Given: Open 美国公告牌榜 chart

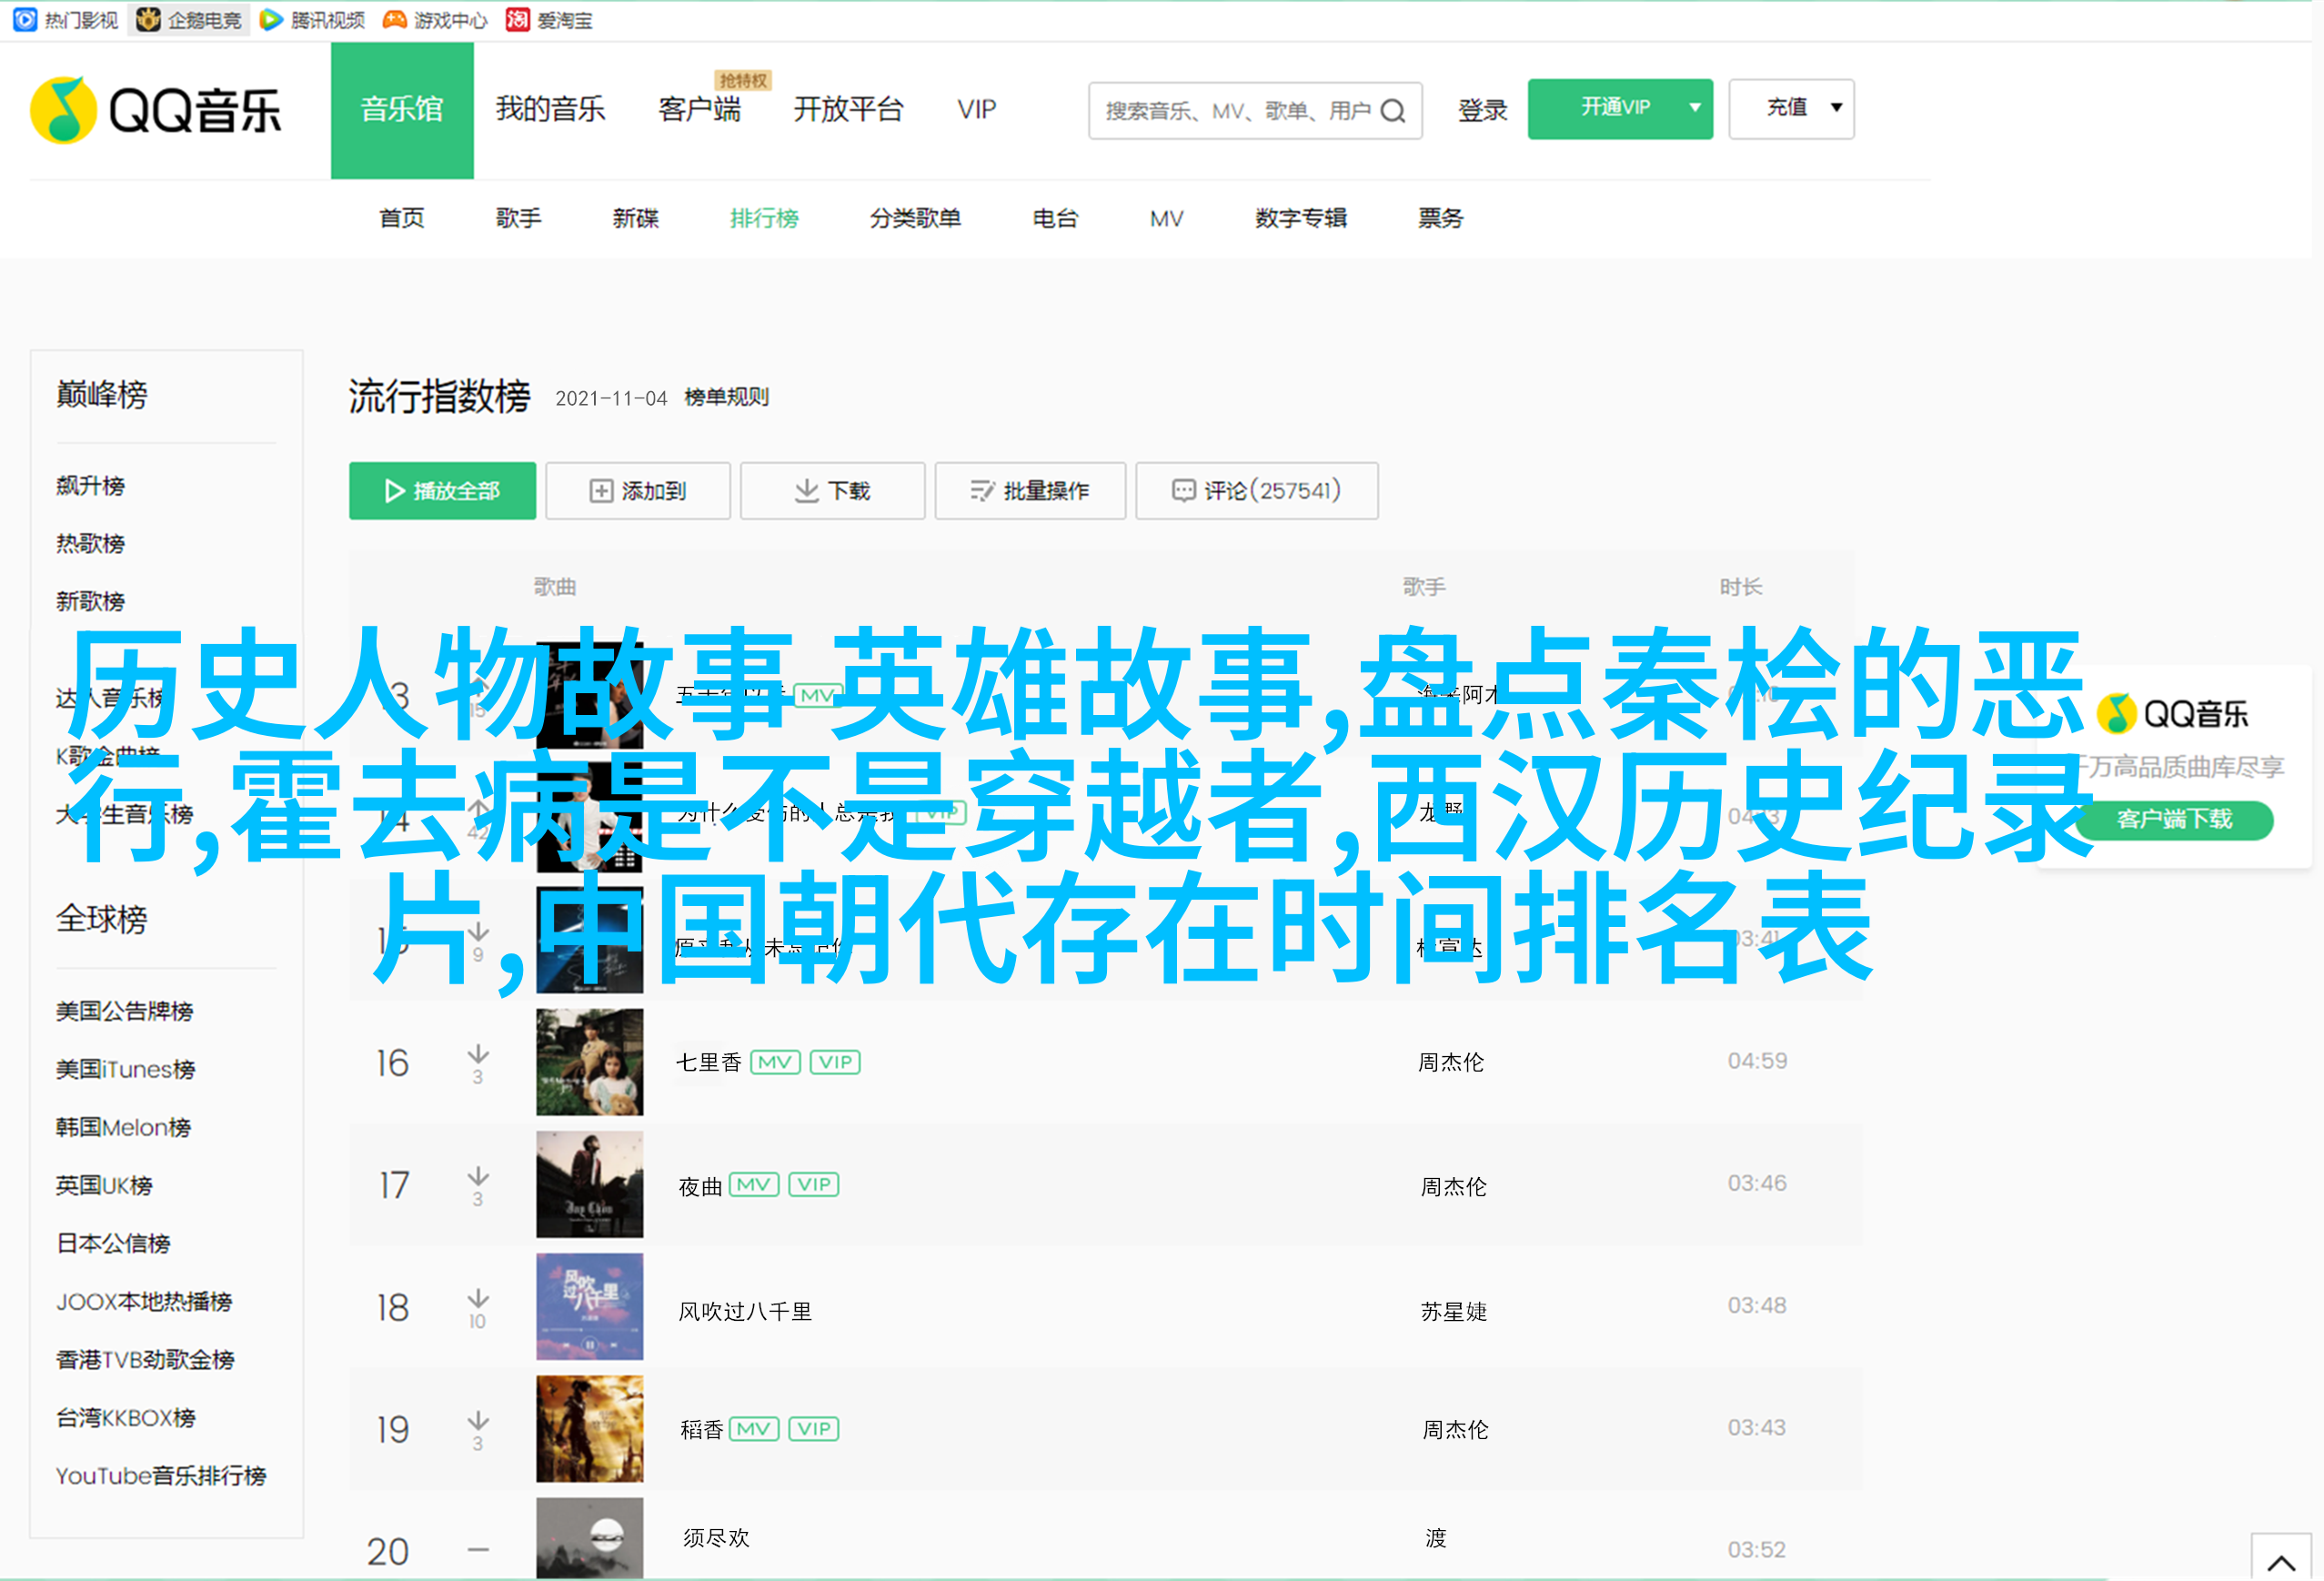Looking at the screenshot, I should pos(125,1011).
